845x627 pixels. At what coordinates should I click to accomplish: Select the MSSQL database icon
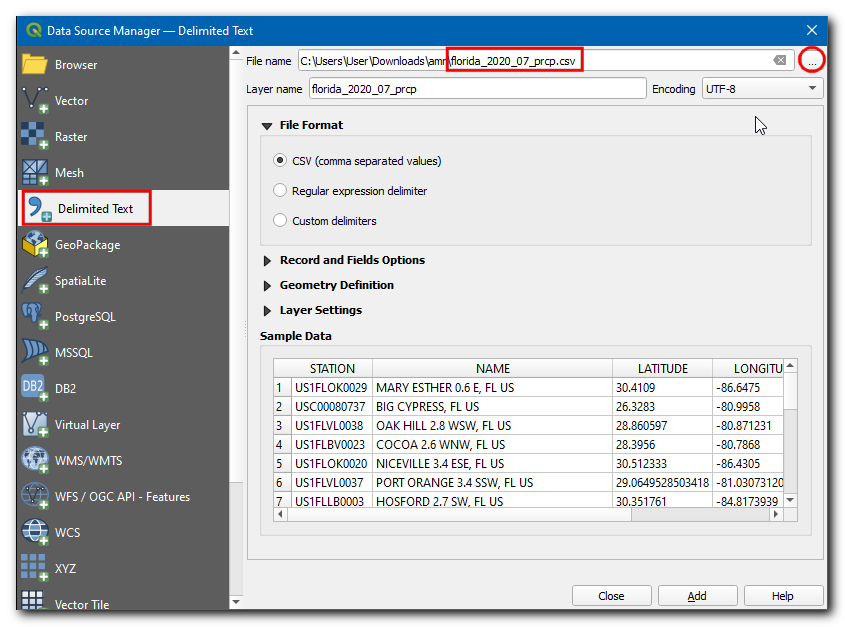(x=35, y=352)
